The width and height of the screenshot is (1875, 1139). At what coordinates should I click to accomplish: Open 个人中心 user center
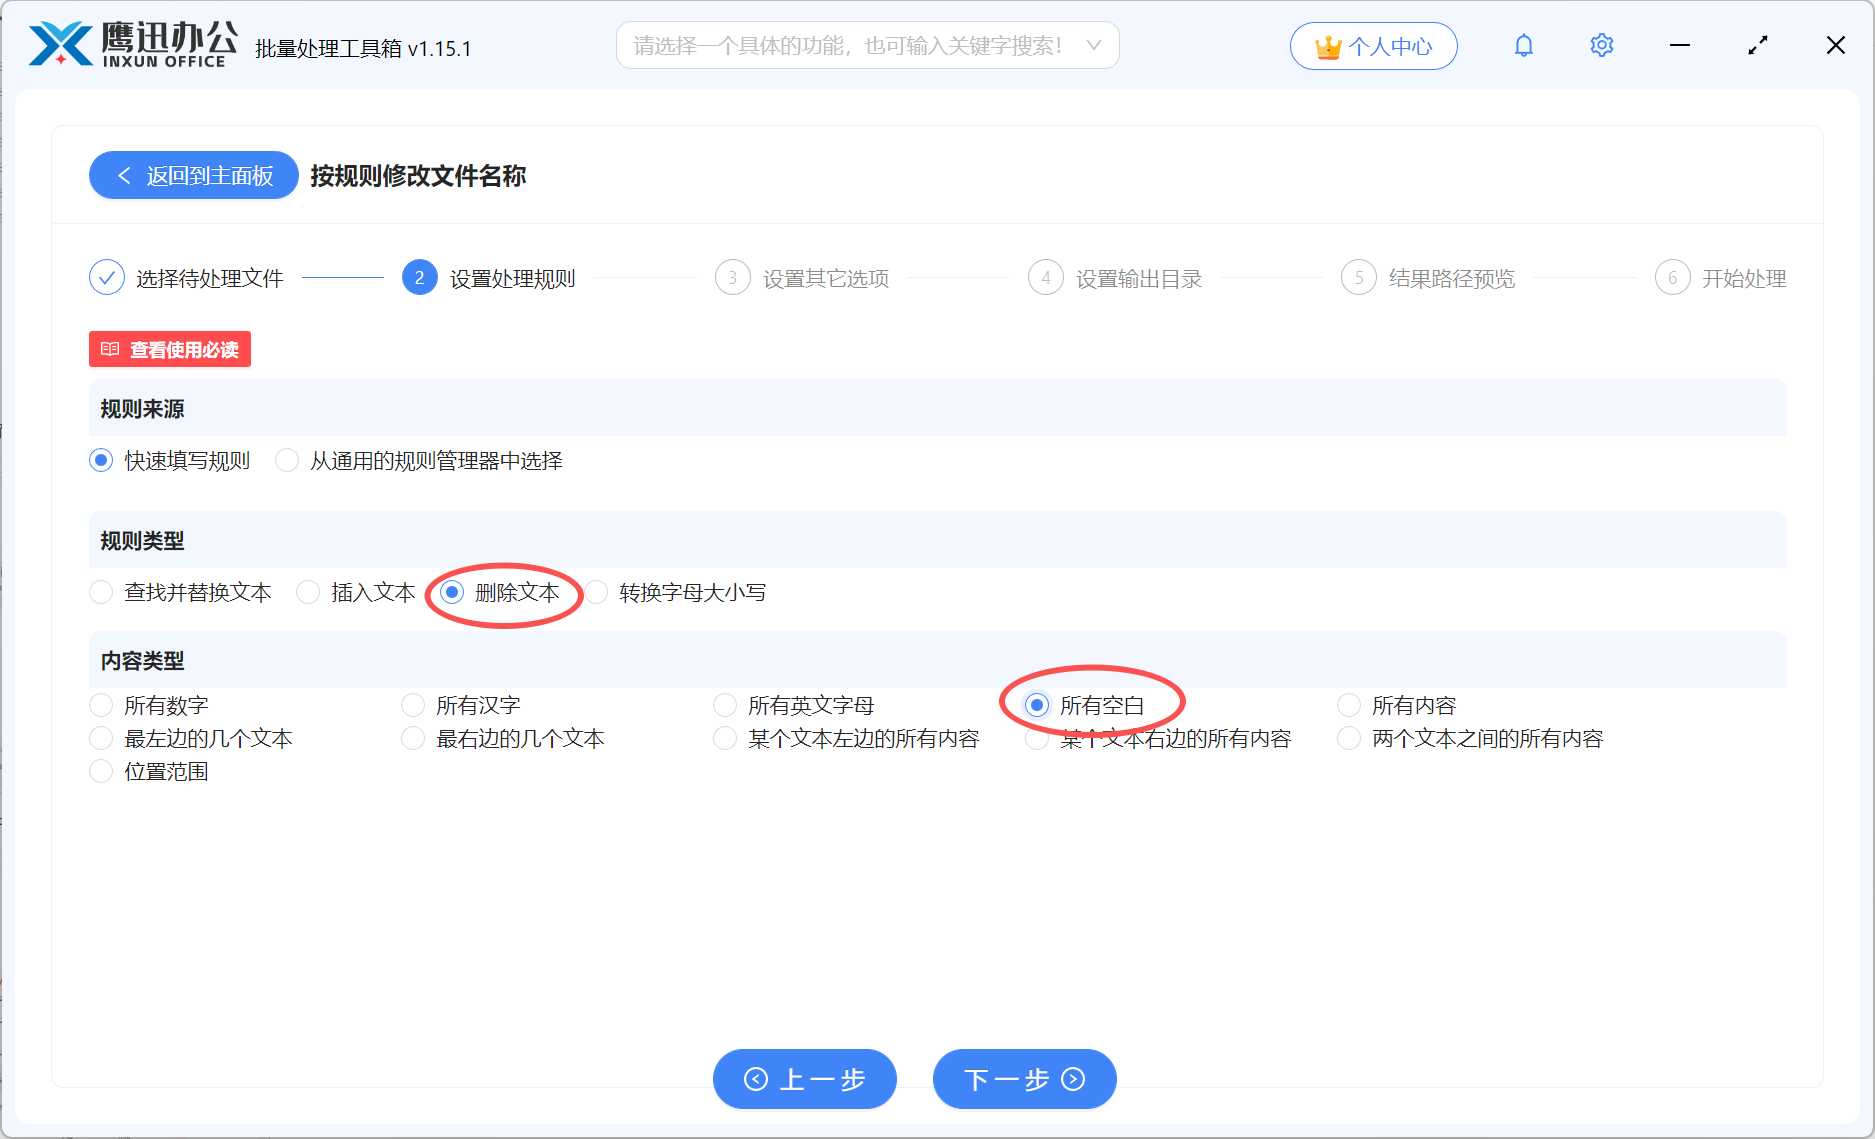click(1373, 46)
